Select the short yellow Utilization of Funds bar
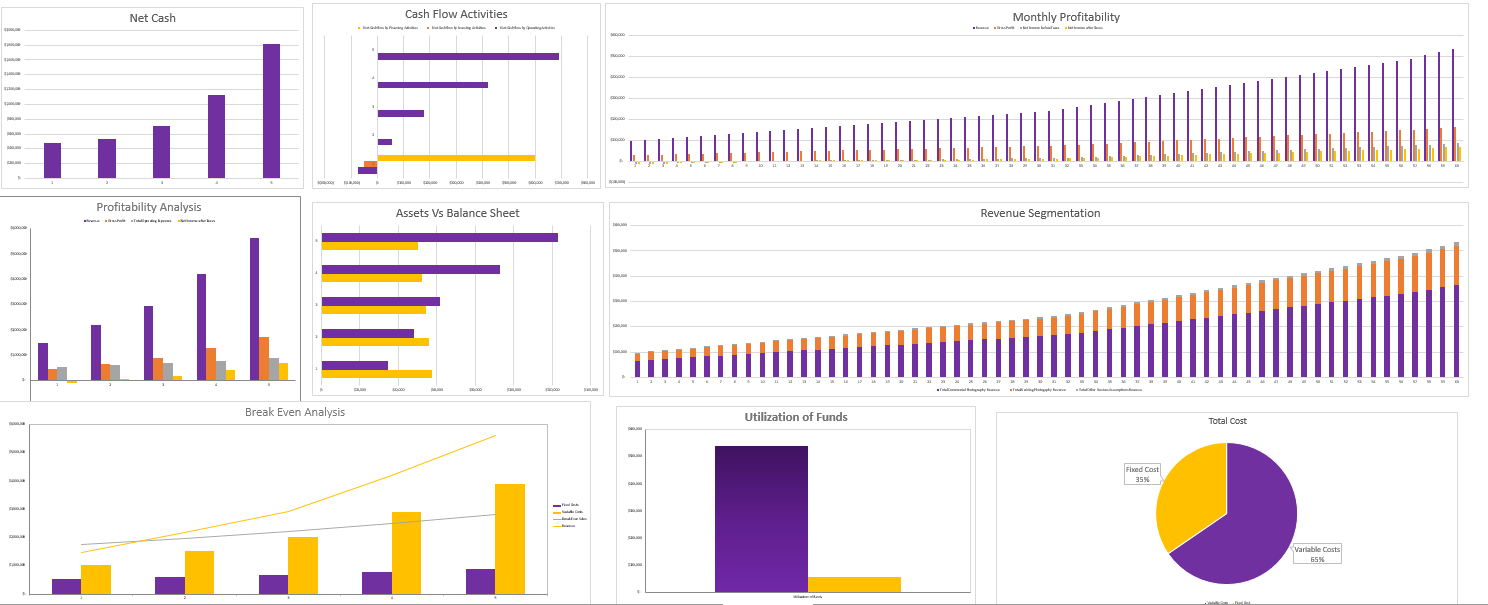Viewport: 1488px width, 605px height. tap(854, 584)
